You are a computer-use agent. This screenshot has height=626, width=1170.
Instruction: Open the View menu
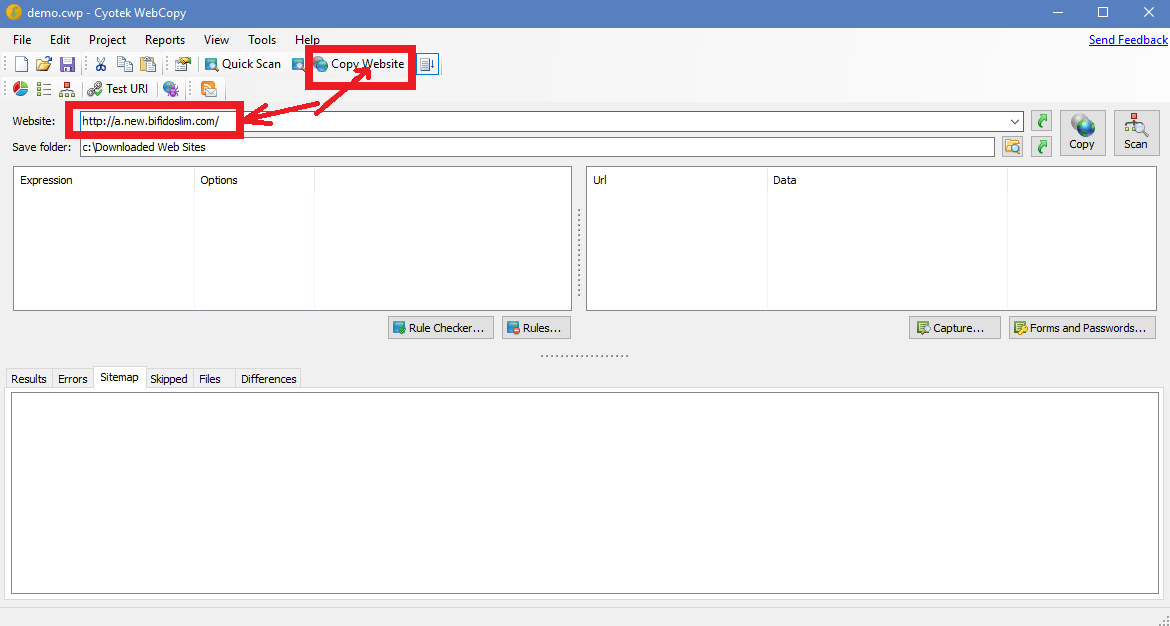click(x=216, y=40)
